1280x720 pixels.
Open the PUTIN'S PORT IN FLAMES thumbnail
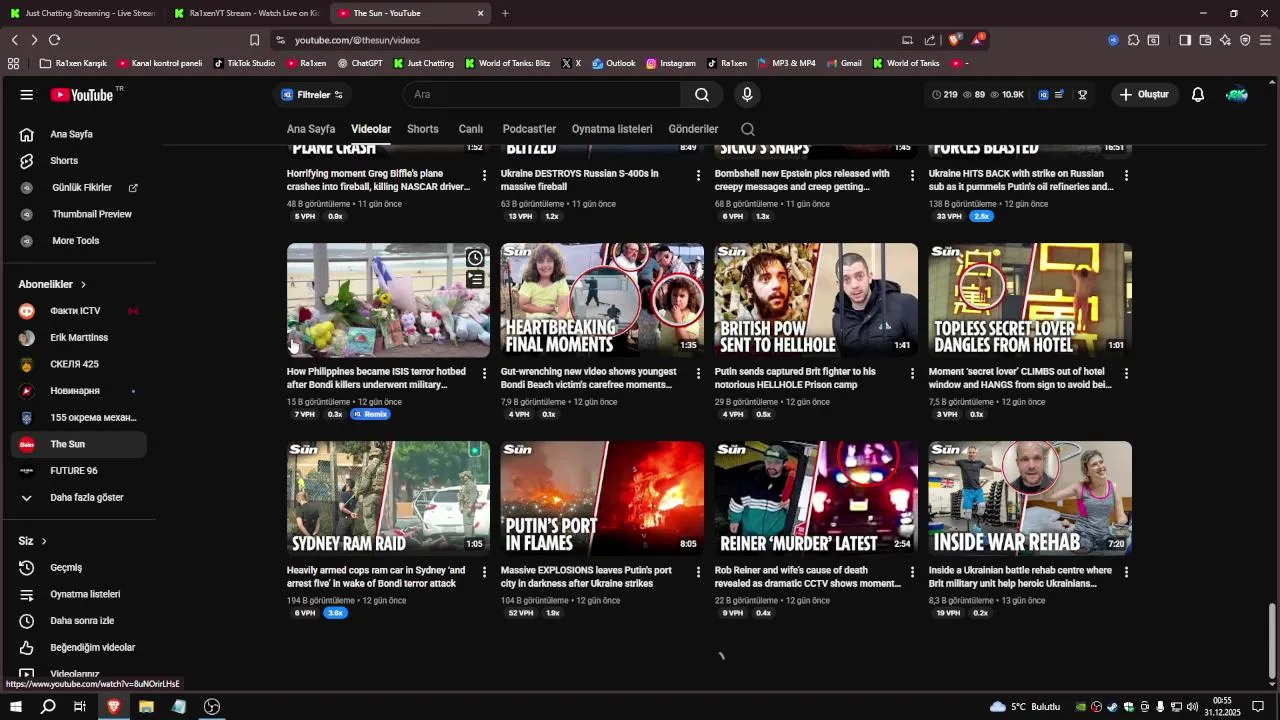point(602,499)
